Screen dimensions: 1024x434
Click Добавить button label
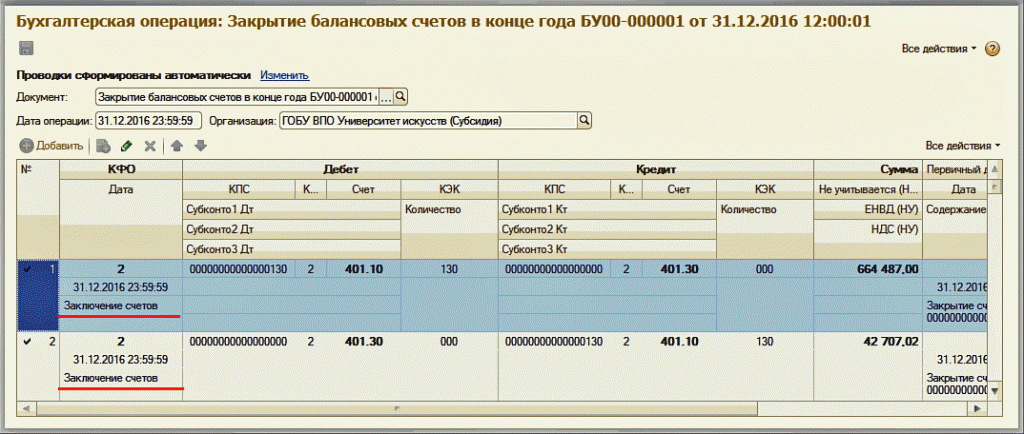tap(59, 146)
